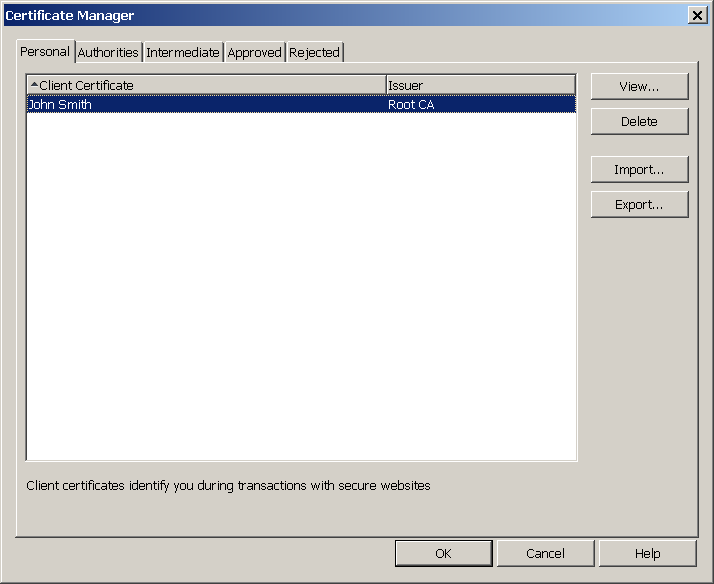714x584 pixels.
Task: Switch to the Personal tab
Action: 45,52
